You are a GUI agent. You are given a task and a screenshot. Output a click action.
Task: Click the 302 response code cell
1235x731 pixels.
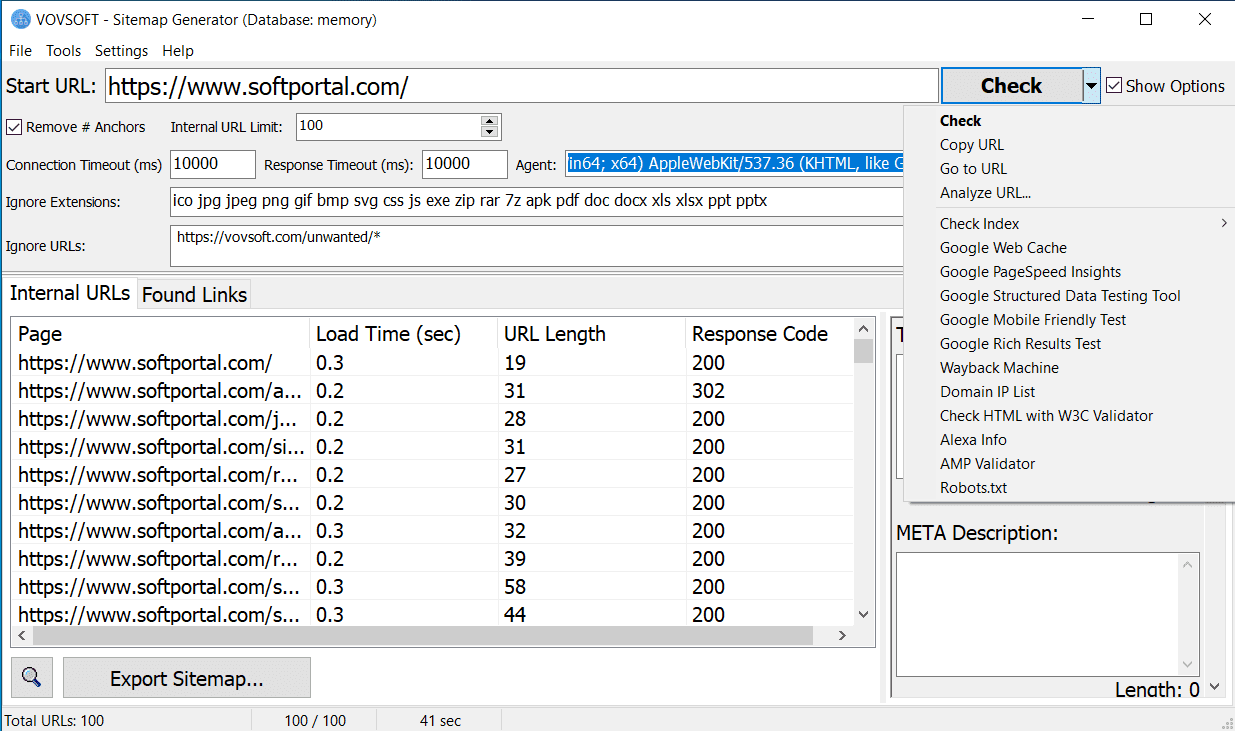coord(708,391)
